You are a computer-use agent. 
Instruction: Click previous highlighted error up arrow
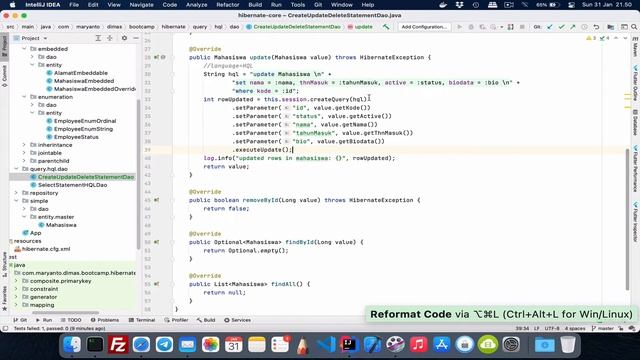point(616,38)
